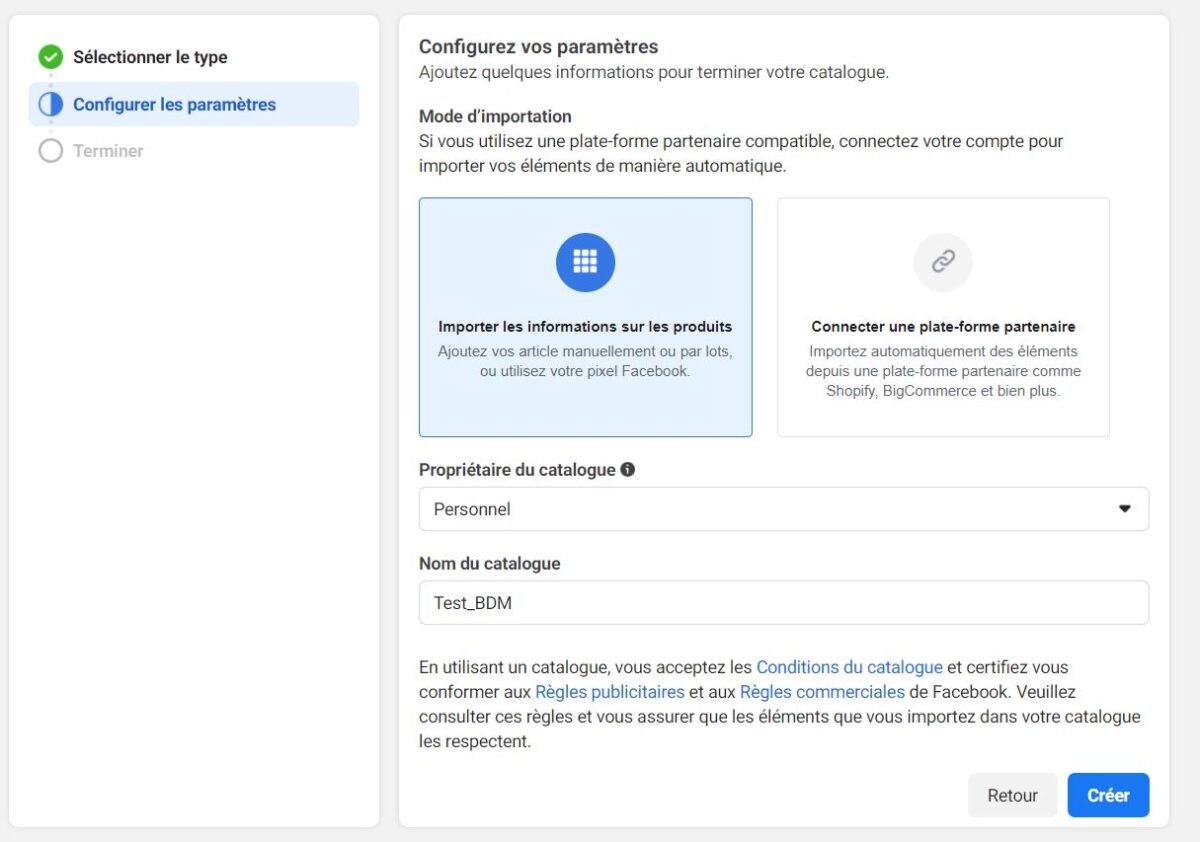Open the 'Règles publicitaires' link
Image resolution: width=1200 pixels, height=842 pixels.
610,692
